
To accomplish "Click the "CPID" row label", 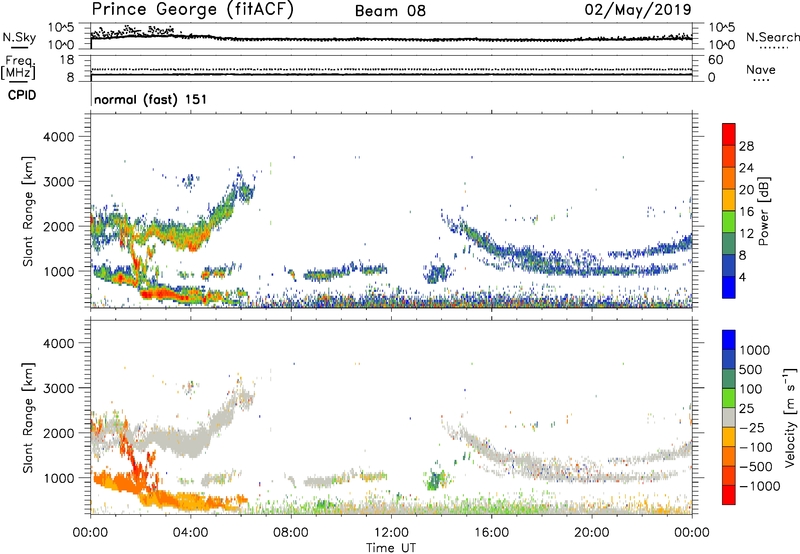I will [x=22, y=95].
